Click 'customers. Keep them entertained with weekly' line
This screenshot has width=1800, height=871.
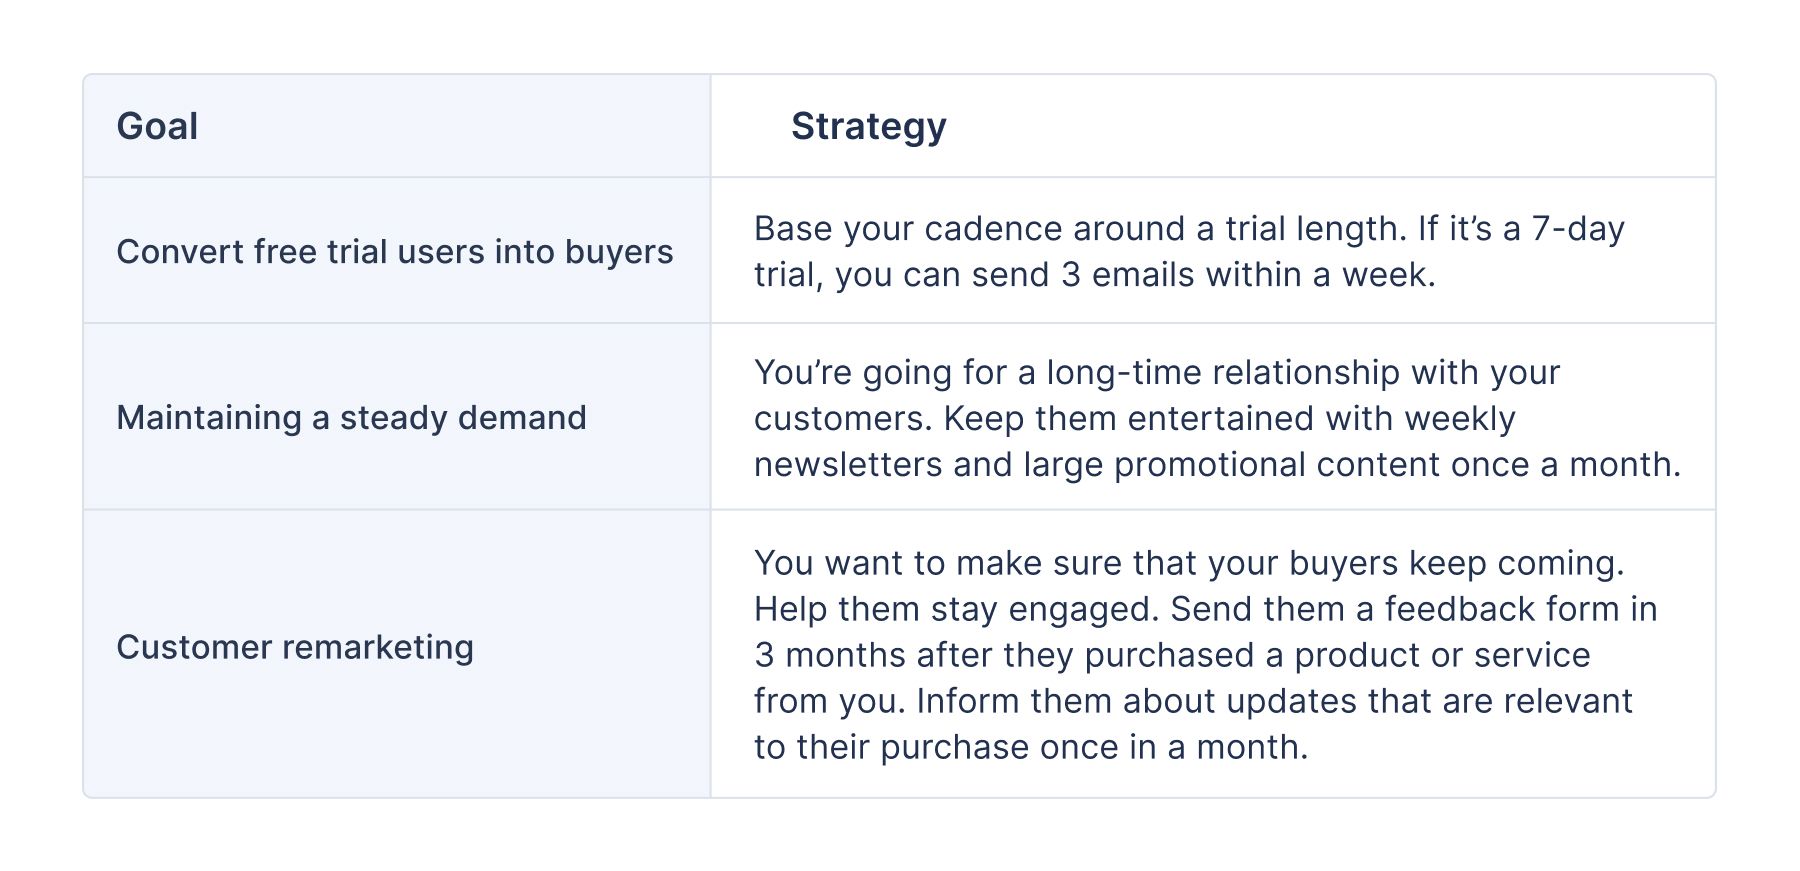coord(1134,419)
